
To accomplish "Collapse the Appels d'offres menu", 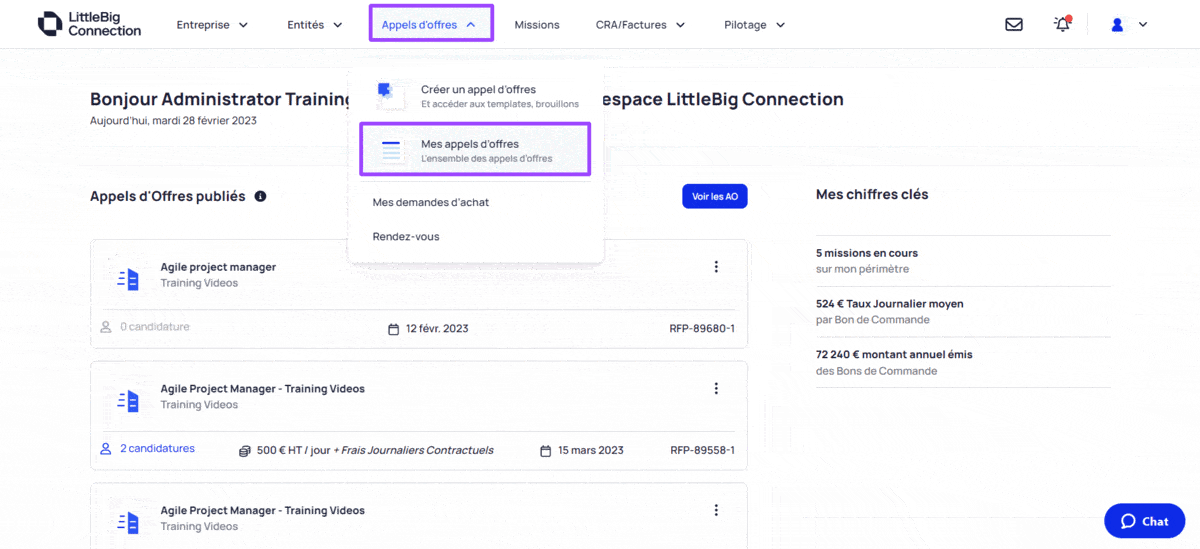I will 431,25.
